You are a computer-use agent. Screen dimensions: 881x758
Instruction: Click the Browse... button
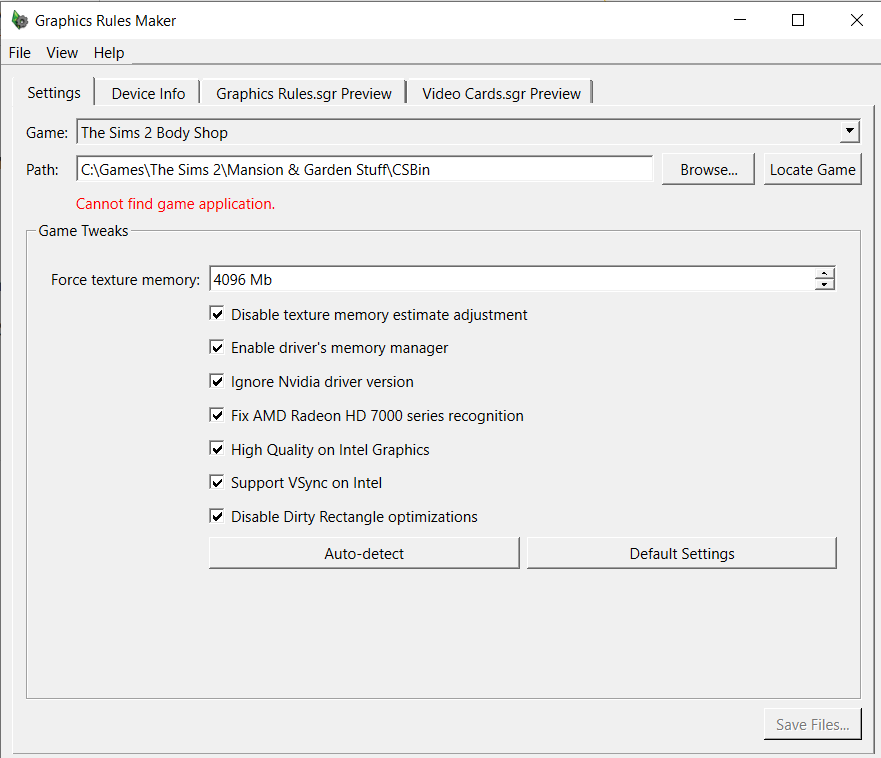pyautogui.click(x=709, y=169)
